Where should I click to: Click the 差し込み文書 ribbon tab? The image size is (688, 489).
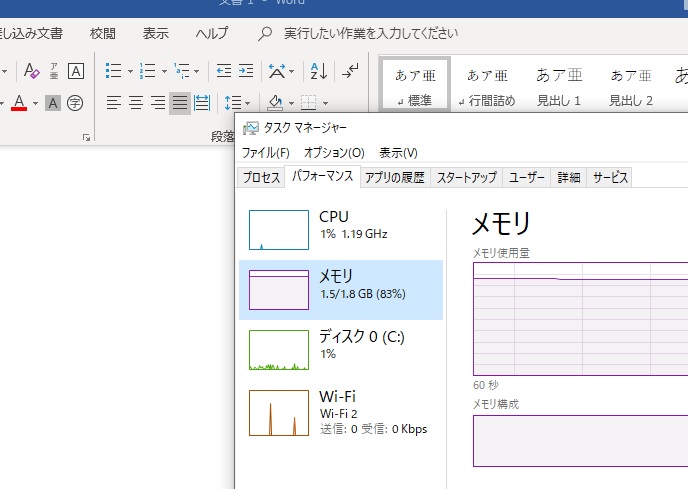31,33
